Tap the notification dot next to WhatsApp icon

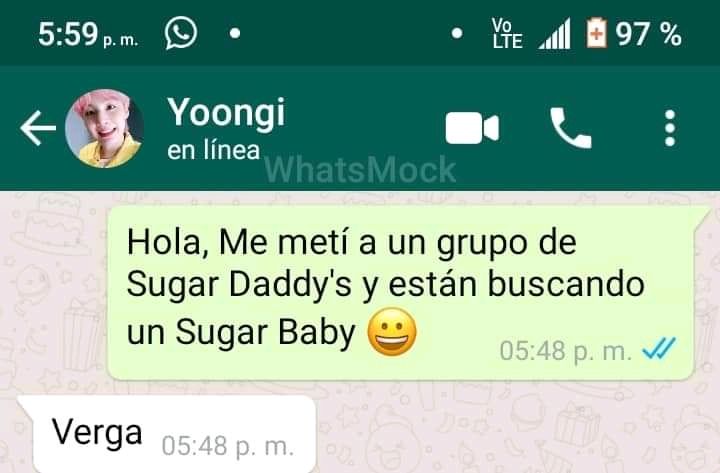235,33
